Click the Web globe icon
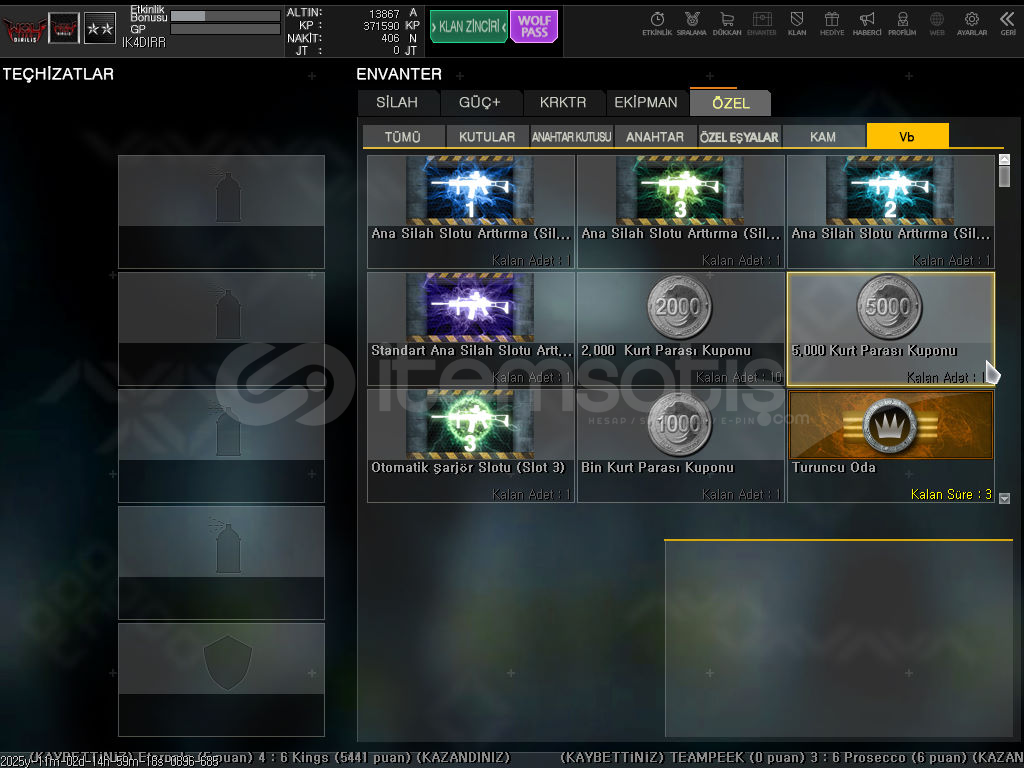This screenshot has height=768, width=1024. pos(936,24)
